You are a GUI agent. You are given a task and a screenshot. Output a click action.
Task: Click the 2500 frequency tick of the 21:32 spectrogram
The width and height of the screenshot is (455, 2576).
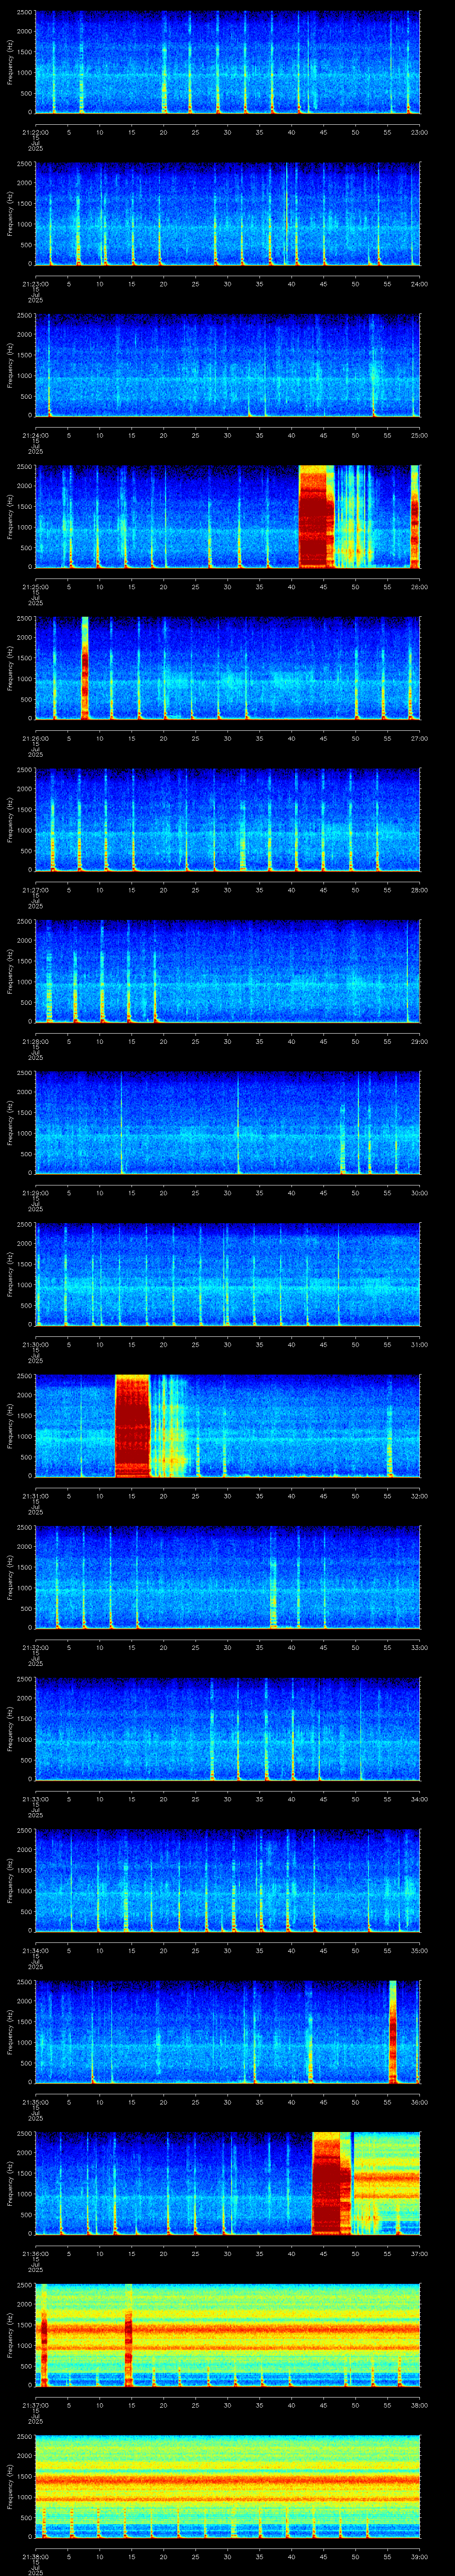point(25,1529)
